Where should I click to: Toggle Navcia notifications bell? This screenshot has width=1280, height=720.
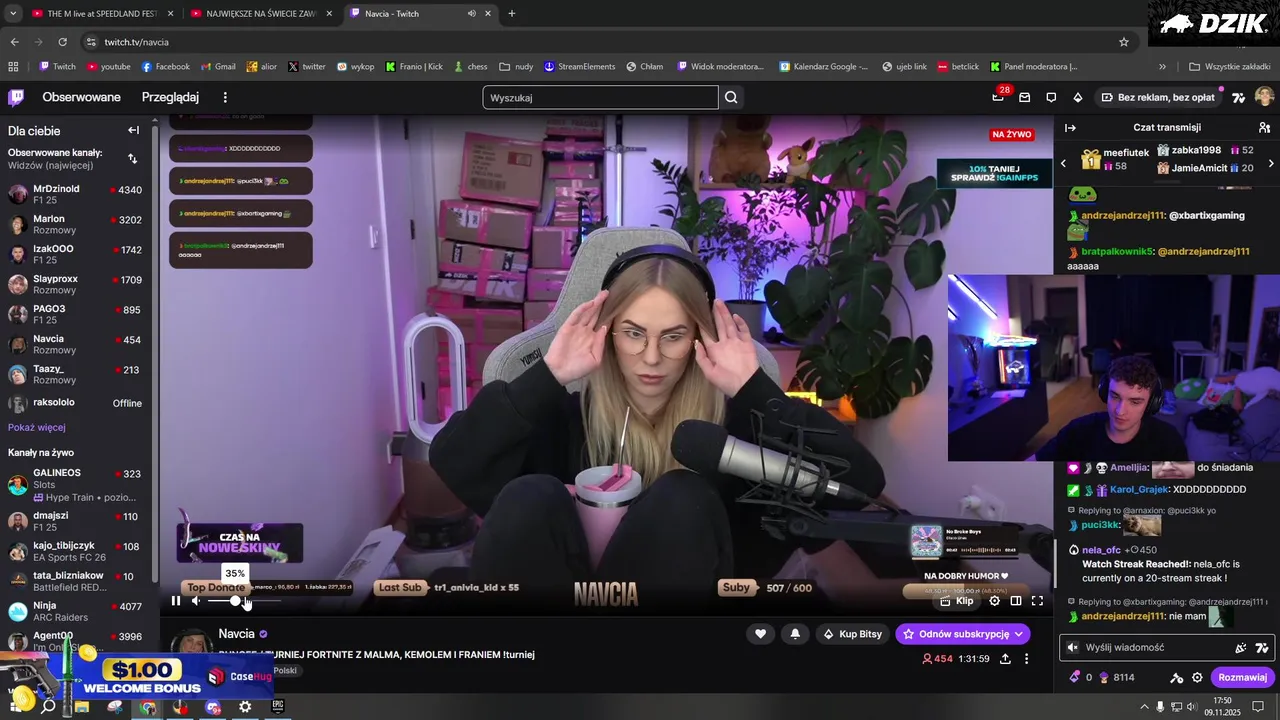pyautogui.click(x=795, y=634)
